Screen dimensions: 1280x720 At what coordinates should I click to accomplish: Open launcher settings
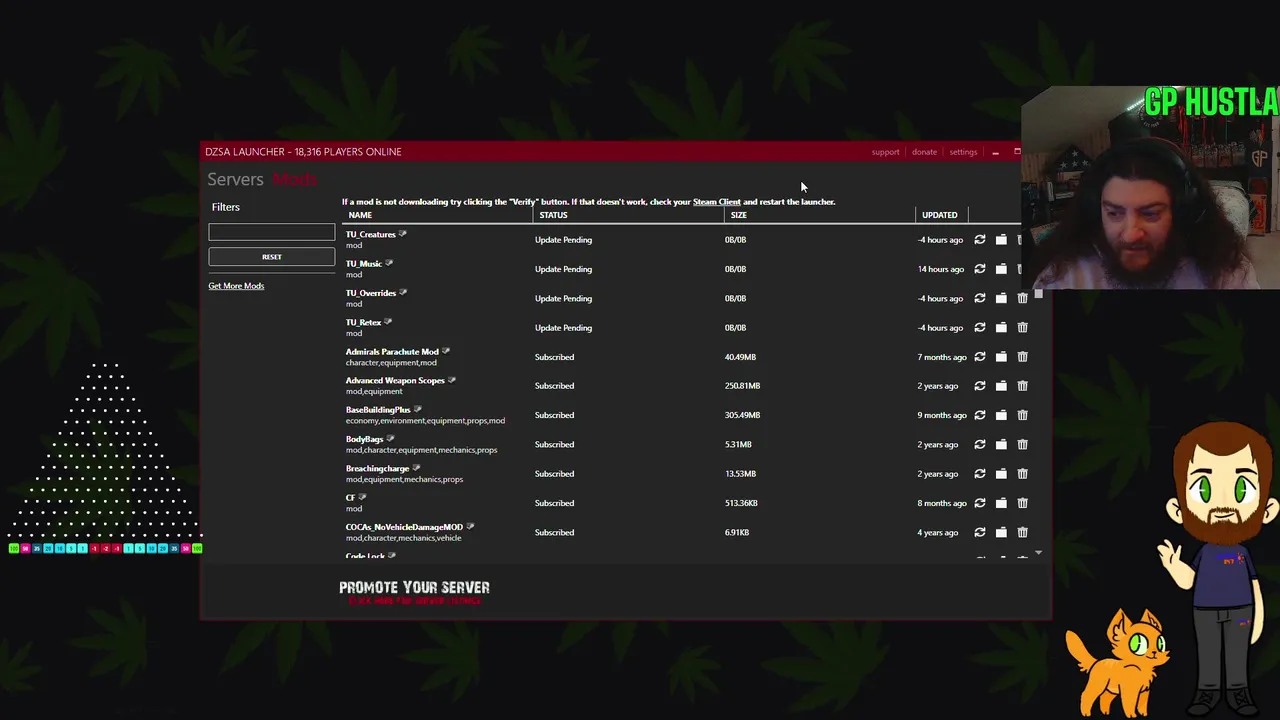point(963,152)
